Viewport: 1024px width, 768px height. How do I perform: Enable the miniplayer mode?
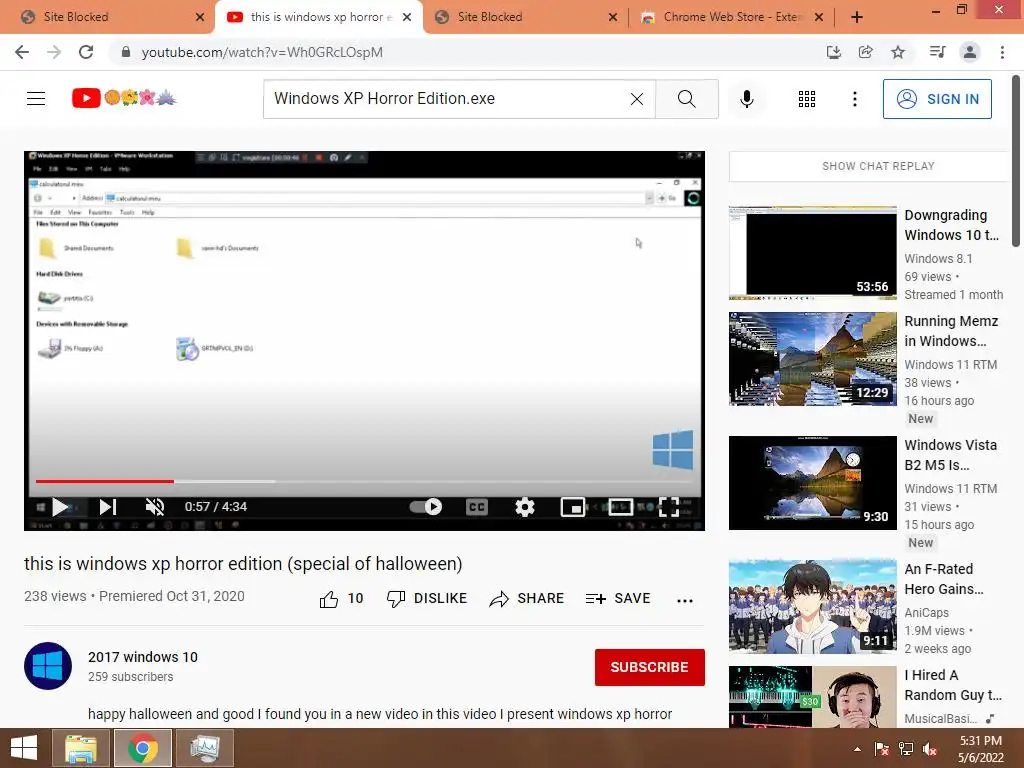(x=573, y=507)
